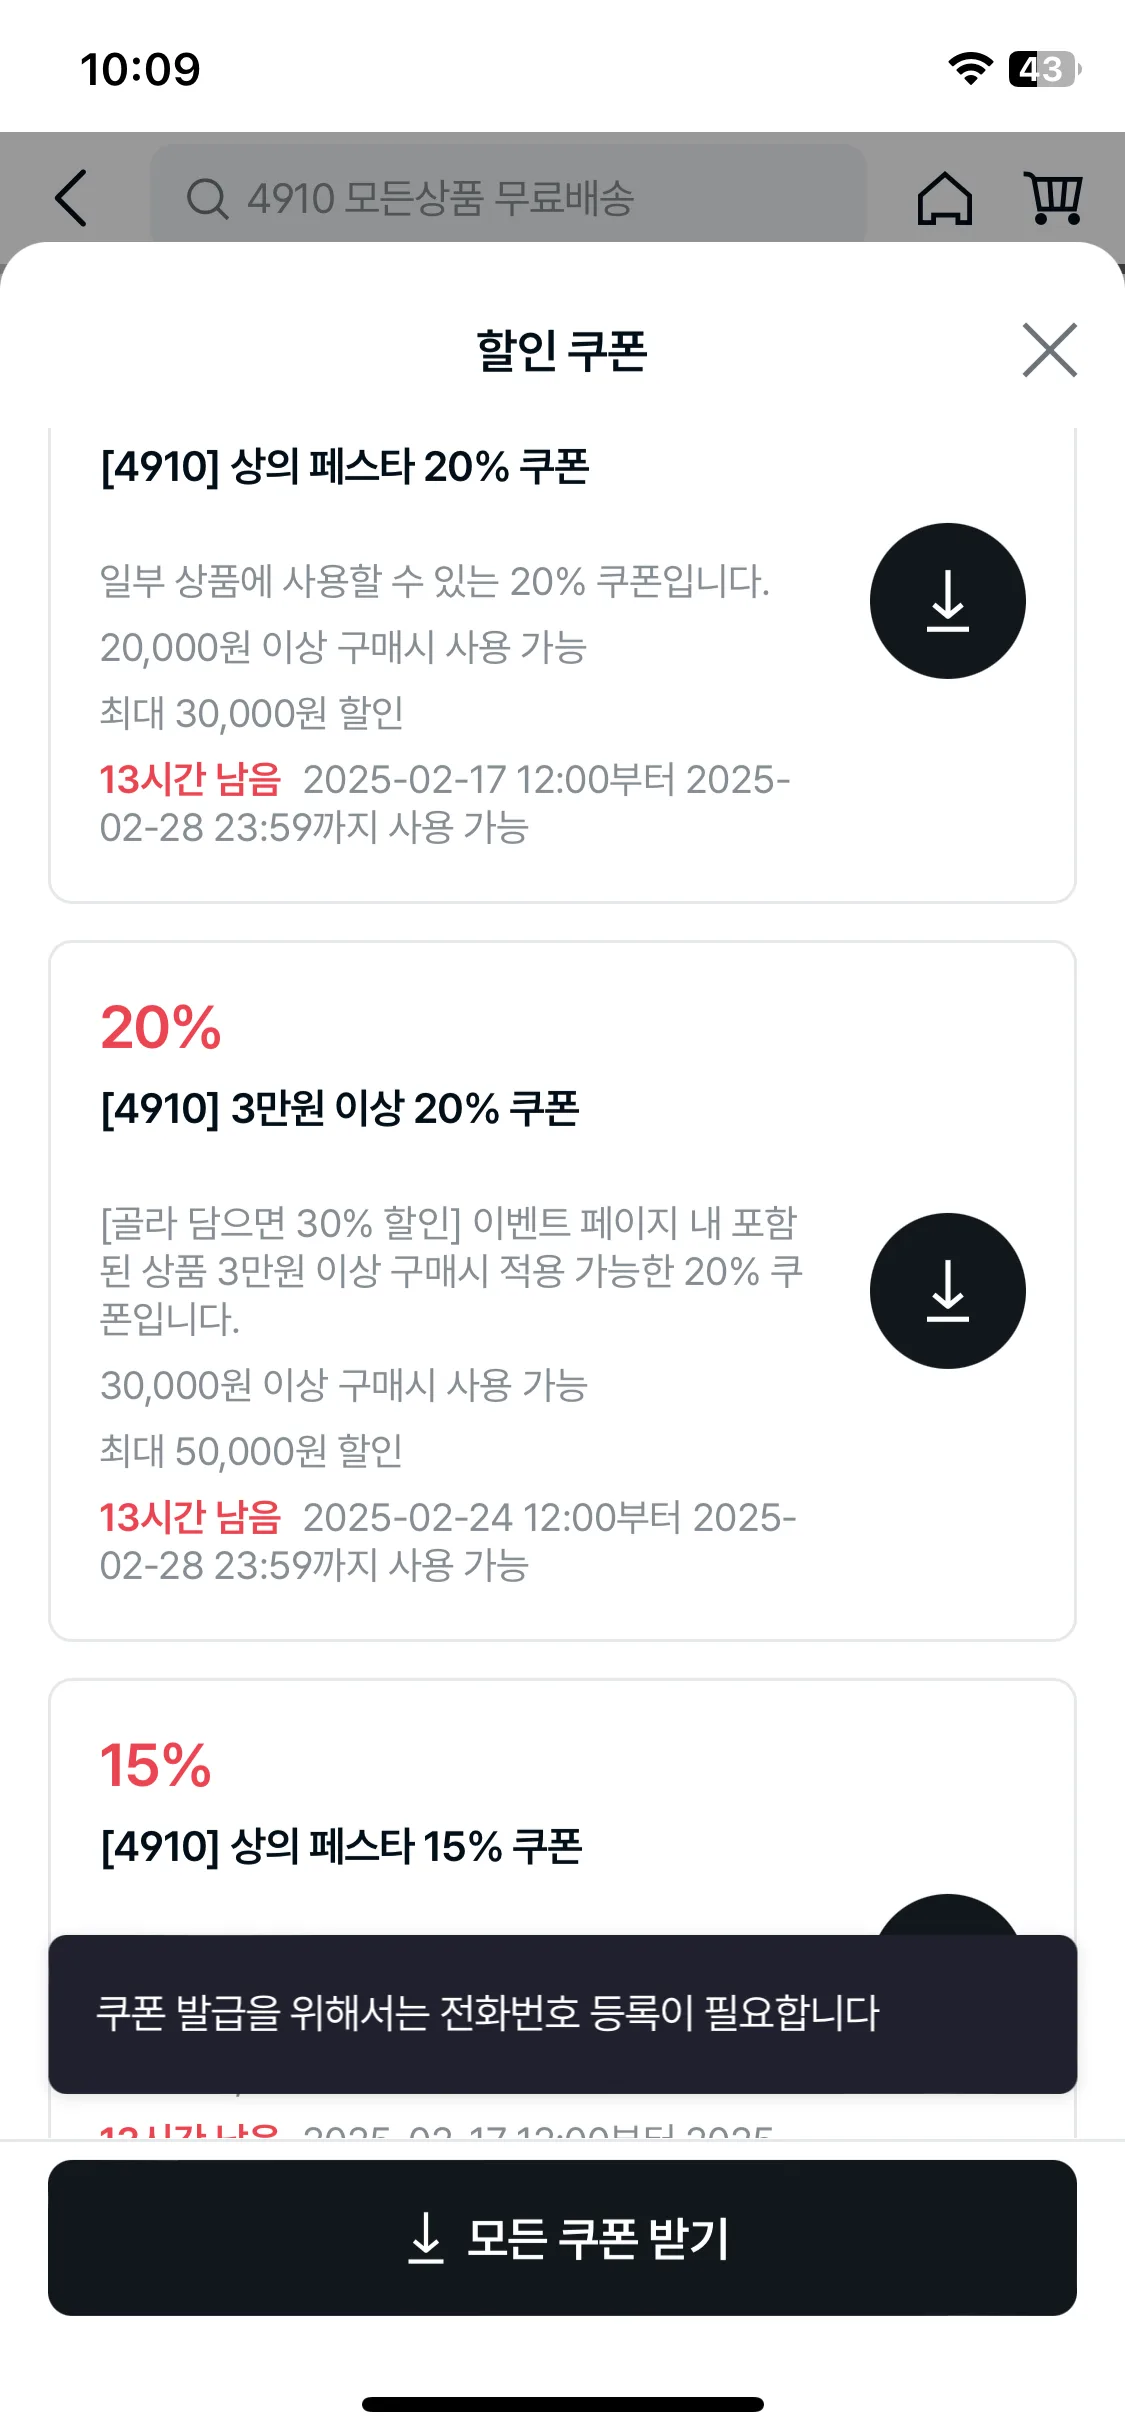Select the [4910] 3만원 이상 20% 쿠폰 title

(x=340, y=1108)
